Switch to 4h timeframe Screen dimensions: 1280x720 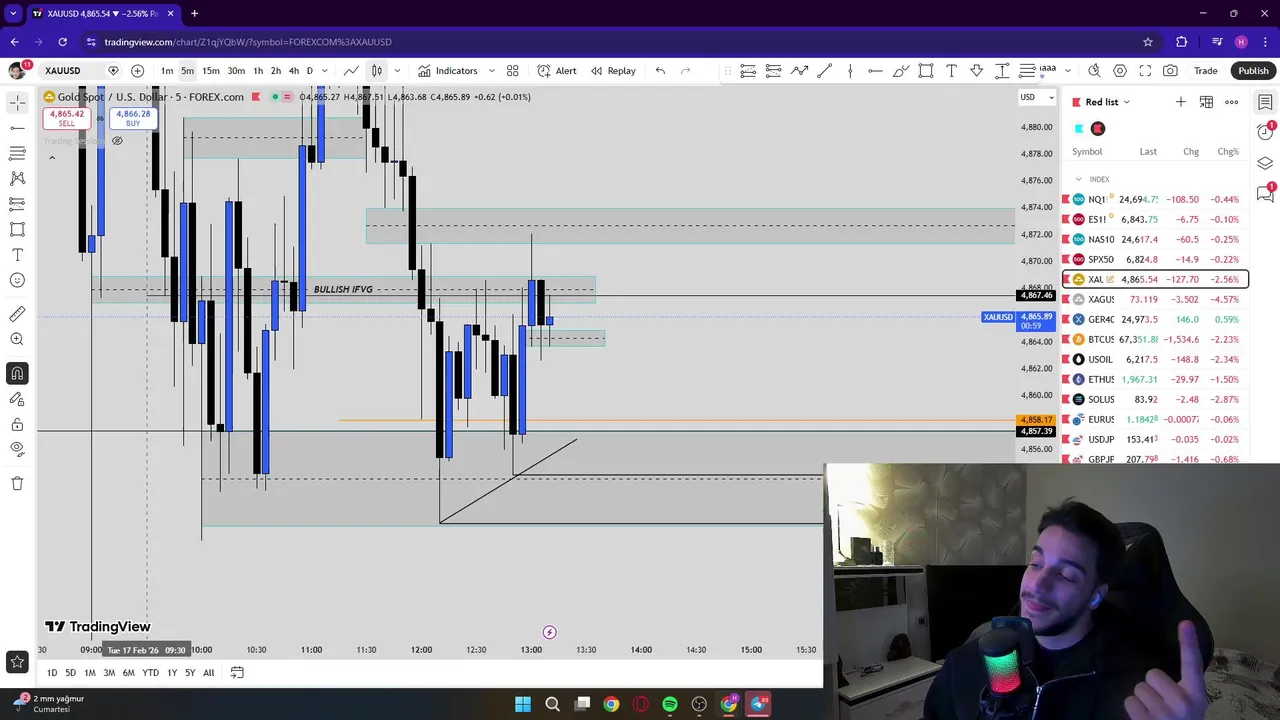(x=294, y=71)
